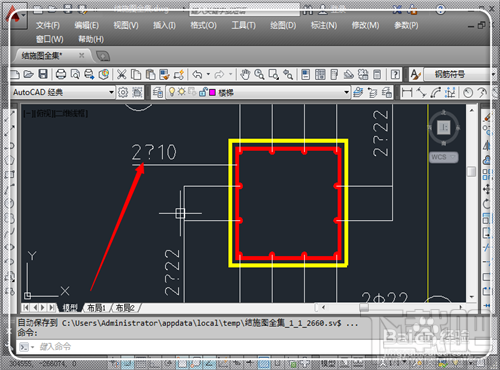Toggle layer freeze in current viewport icon
The width and height of the screenshot is (500, 370).
192,92
